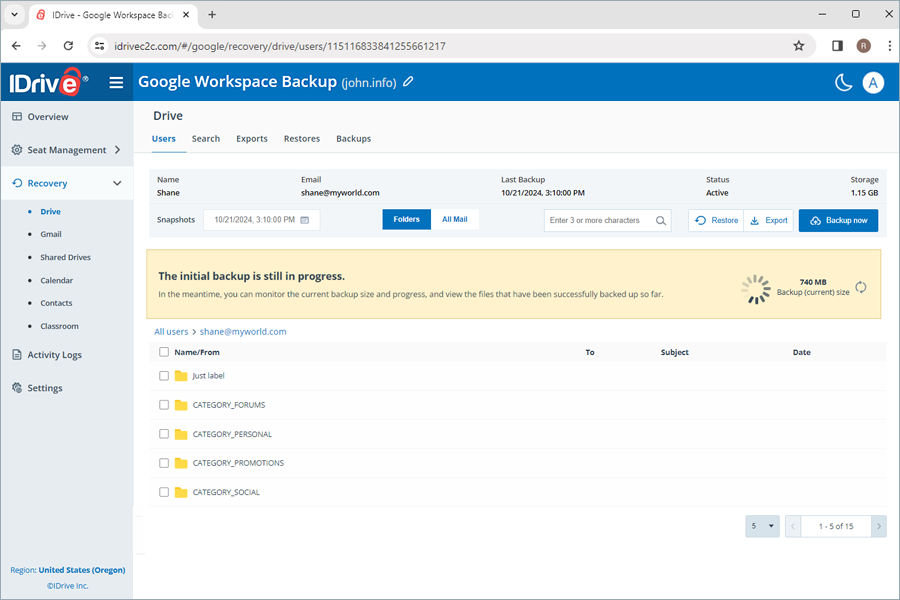
Task: Click the All users breadcrumb link
Action: [x=171, y=331]
